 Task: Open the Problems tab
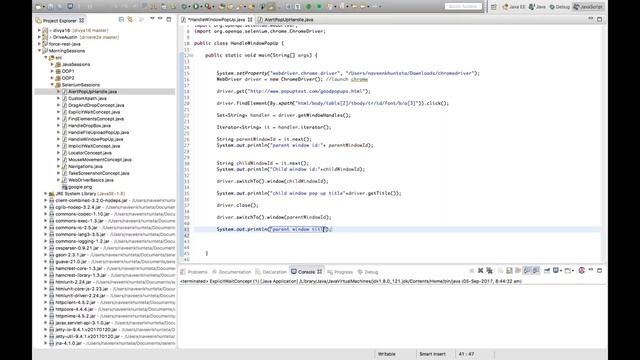click(x=194, y=272)
